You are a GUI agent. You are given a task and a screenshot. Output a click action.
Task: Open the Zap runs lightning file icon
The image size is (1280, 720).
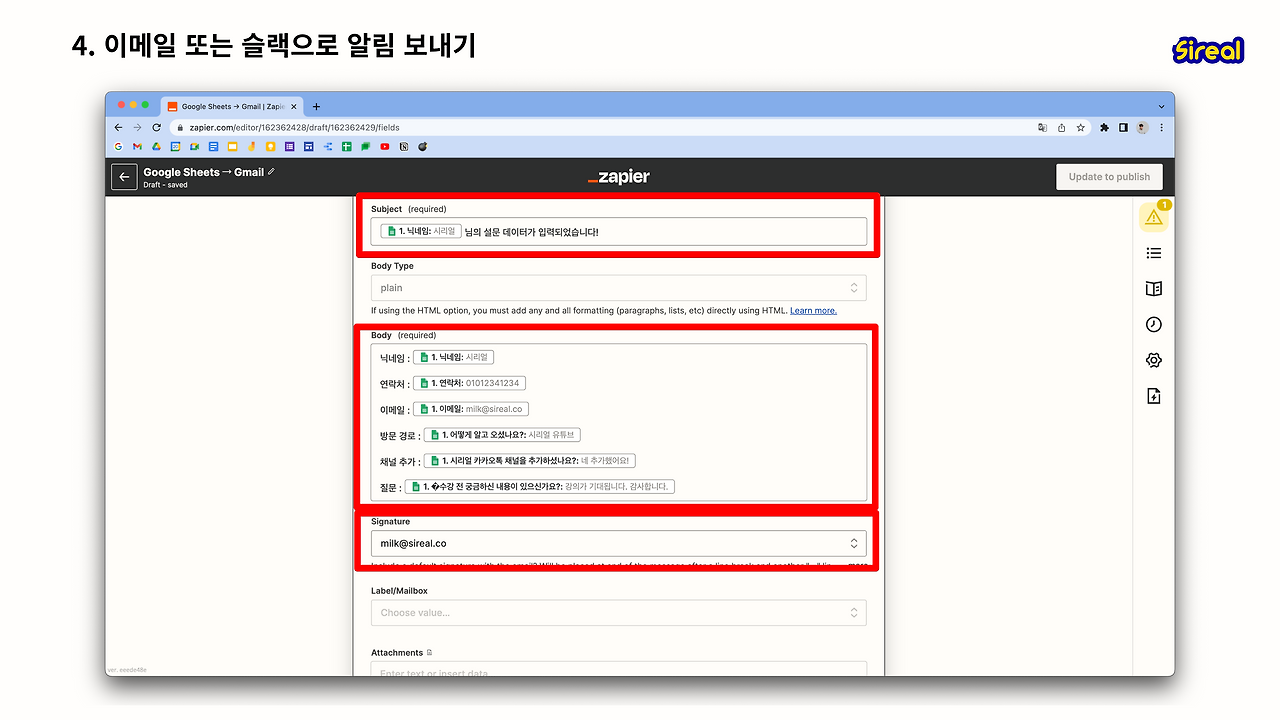[x=1154, y=396]
